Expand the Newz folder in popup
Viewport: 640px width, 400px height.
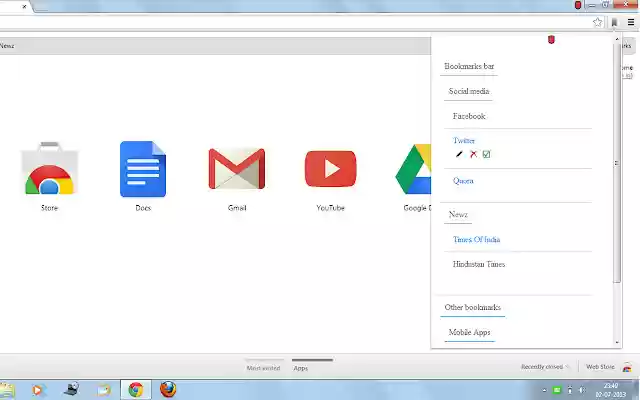coord(458,214)
